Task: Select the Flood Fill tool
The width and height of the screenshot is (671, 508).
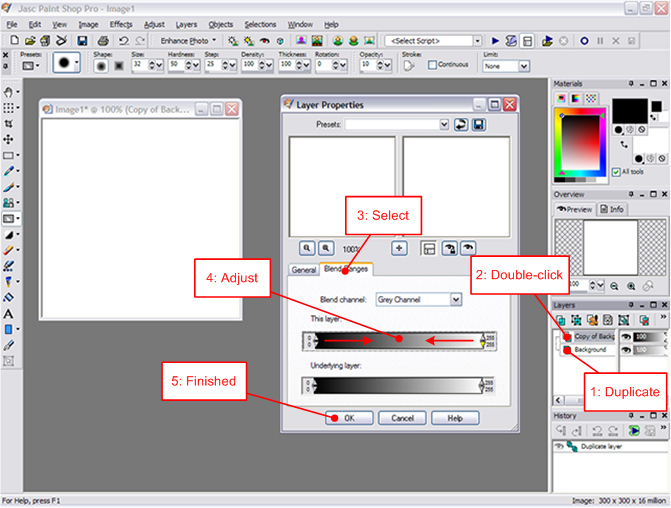Action: tap(8, 297)
